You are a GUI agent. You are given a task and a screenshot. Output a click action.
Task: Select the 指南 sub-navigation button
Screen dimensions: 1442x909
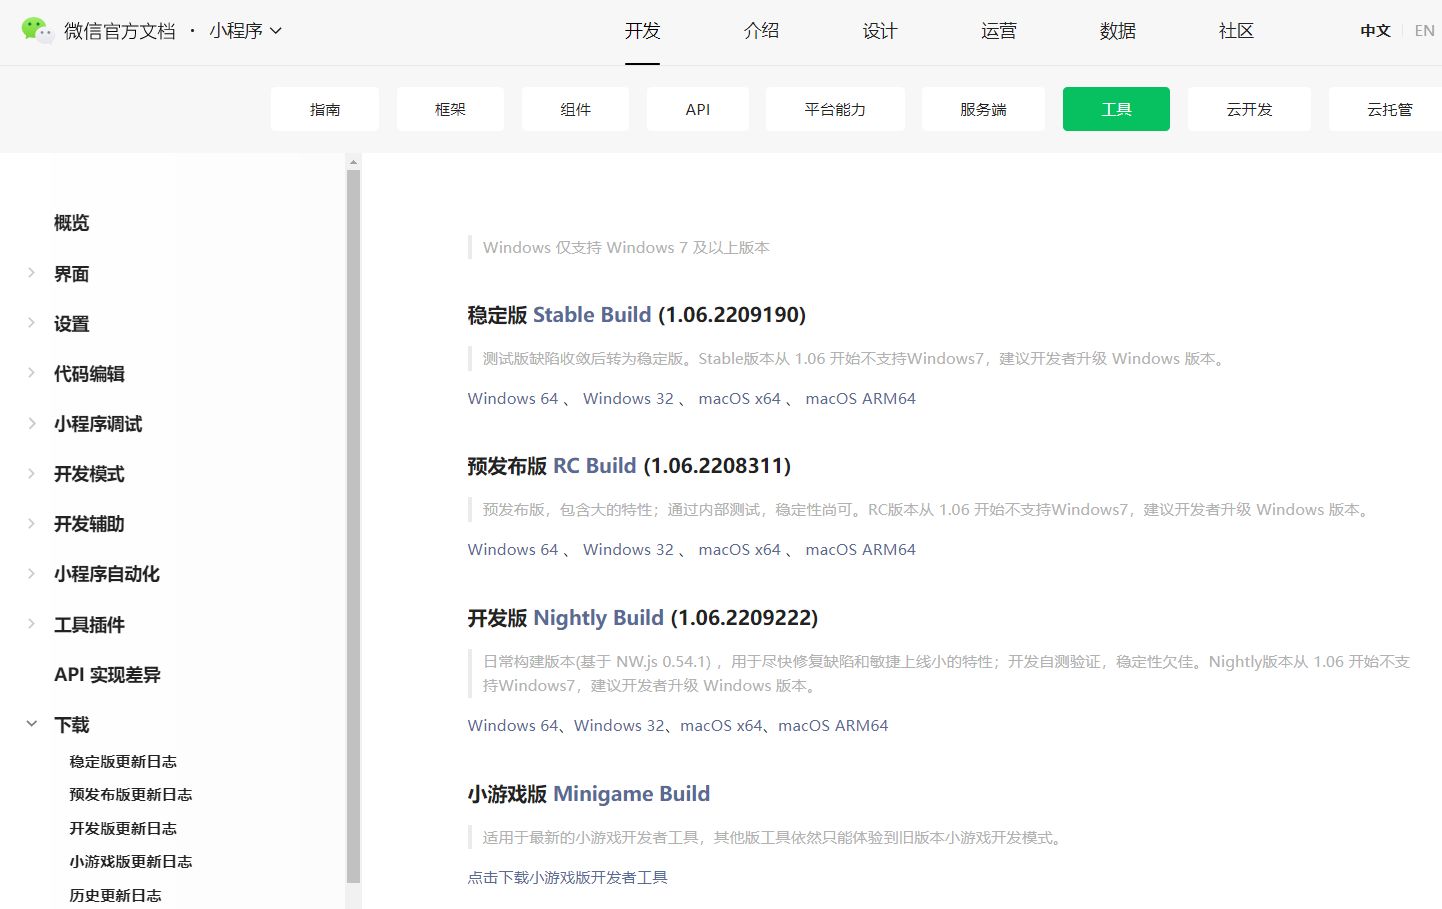(x=325, y=109)
